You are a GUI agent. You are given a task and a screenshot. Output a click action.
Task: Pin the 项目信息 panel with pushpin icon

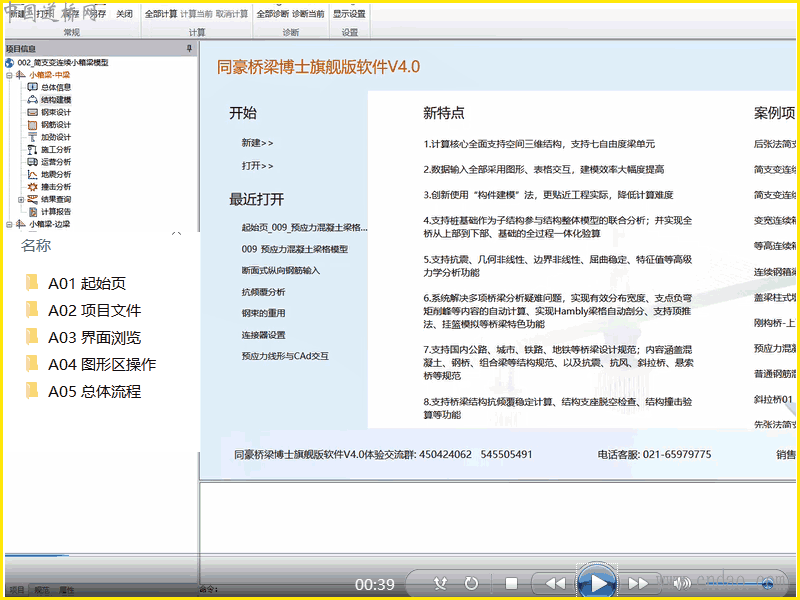(189, 48)
